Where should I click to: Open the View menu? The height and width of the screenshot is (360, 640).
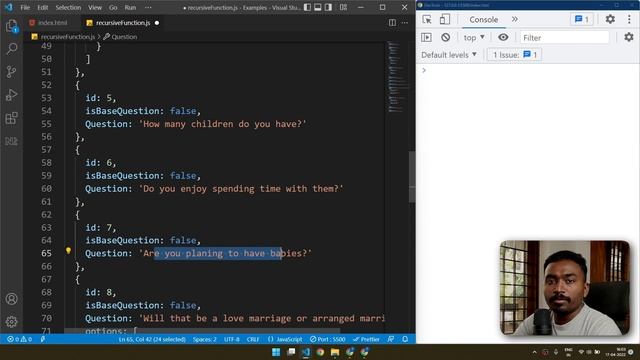click(x=95, y=7)
